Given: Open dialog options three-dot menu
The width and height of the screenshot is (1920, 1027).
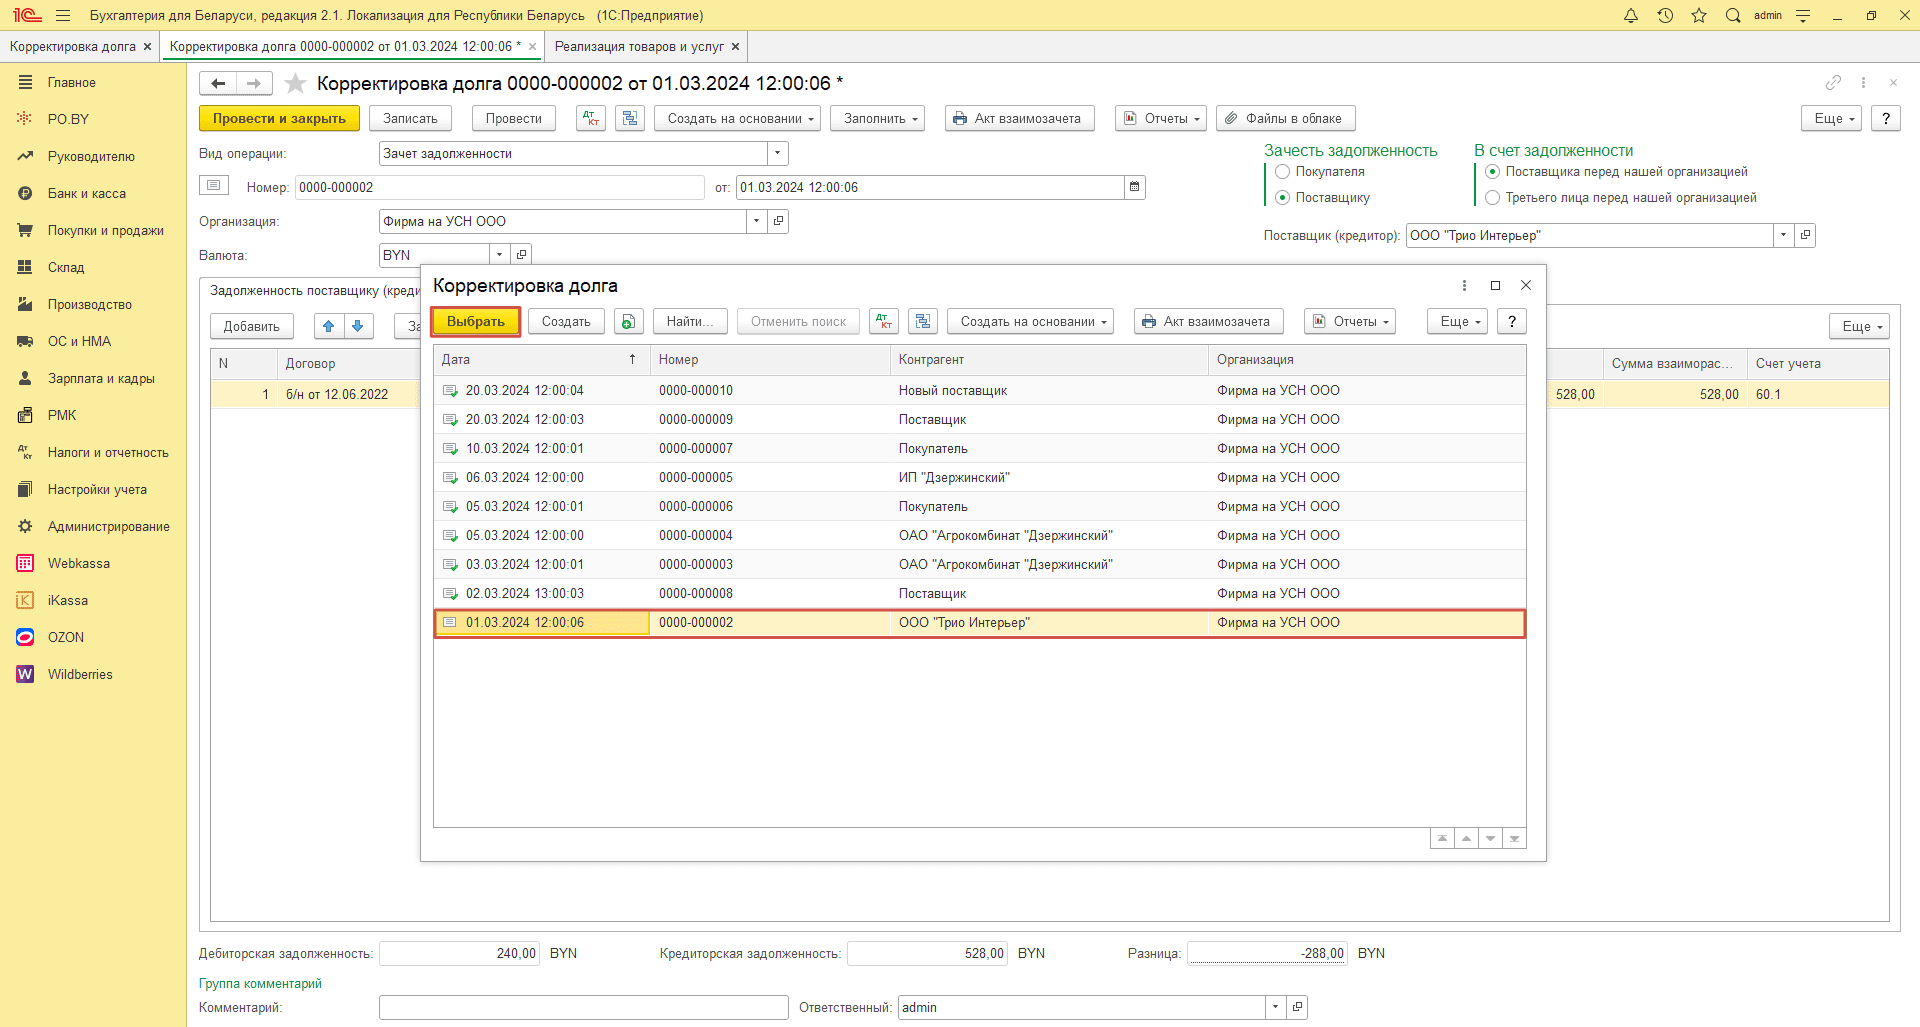Looking at the screenshot, I should [x=1464, y=286].
